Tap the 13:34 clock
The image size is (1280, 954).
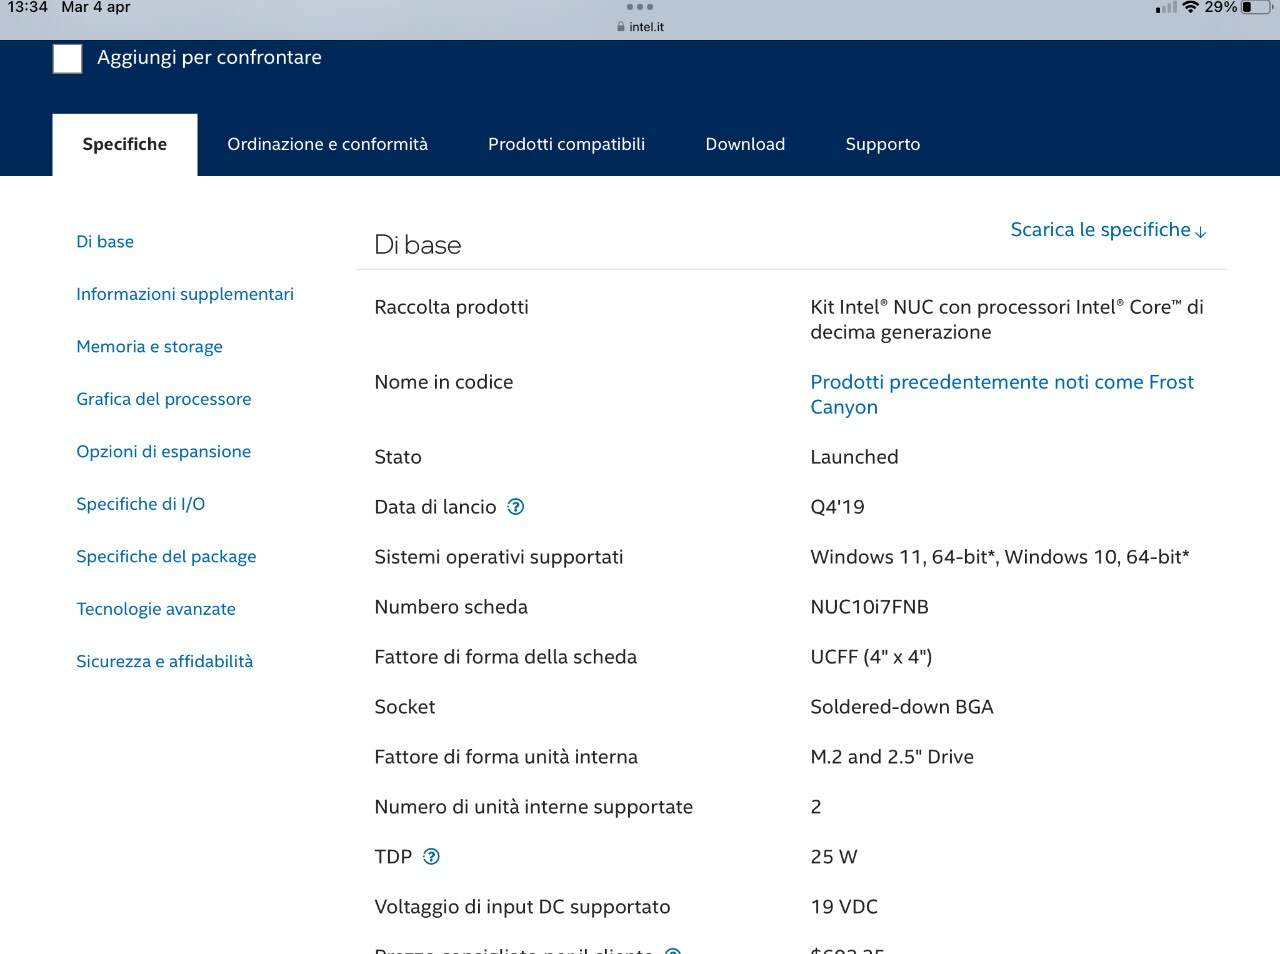click(28, 7)
